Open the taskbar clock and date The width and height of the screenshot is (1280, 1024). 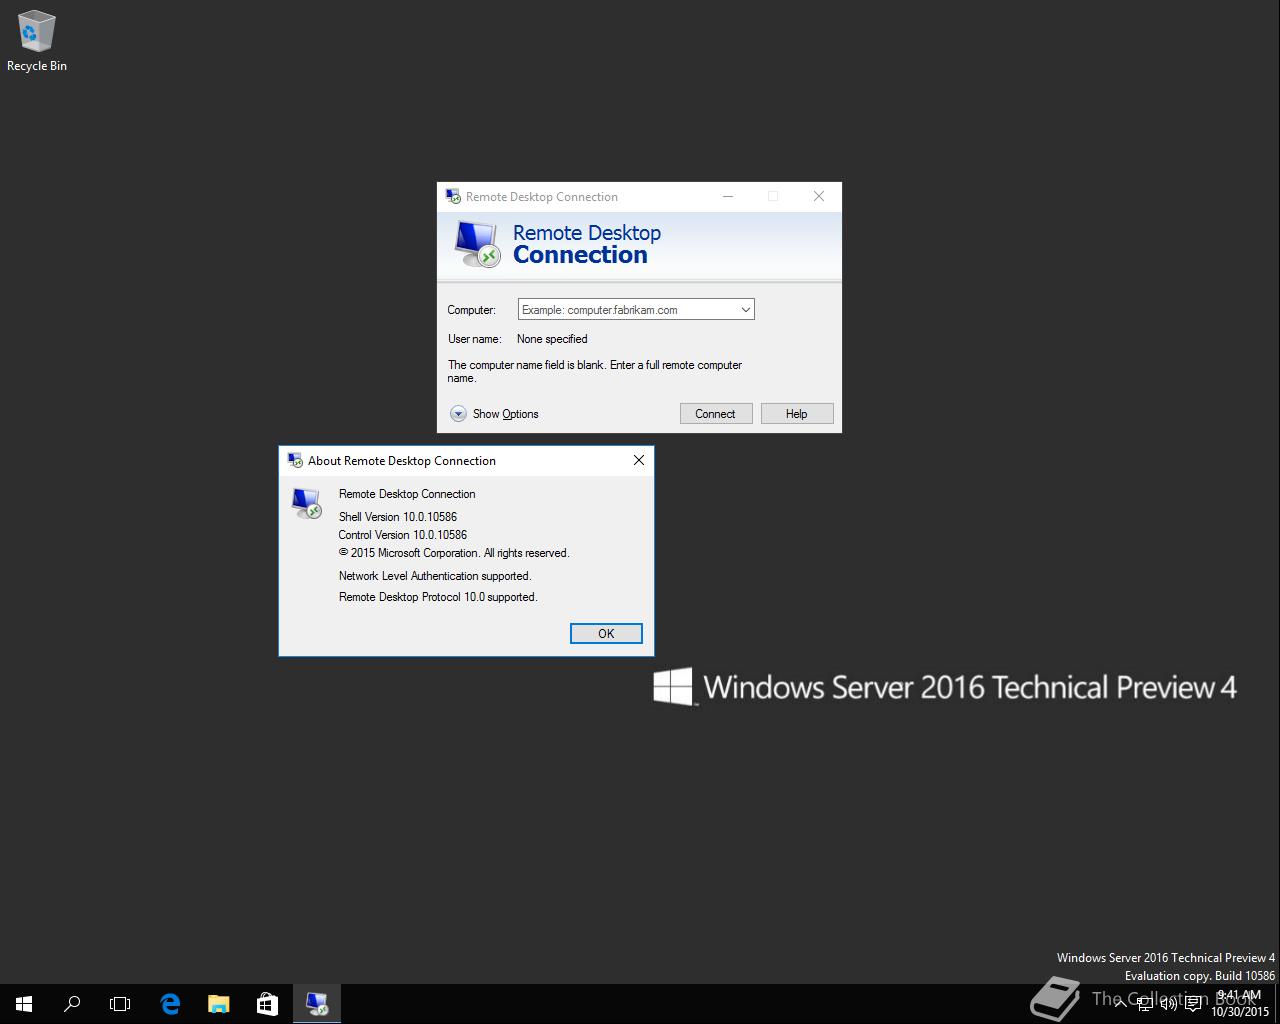tap(1240, 1004)
